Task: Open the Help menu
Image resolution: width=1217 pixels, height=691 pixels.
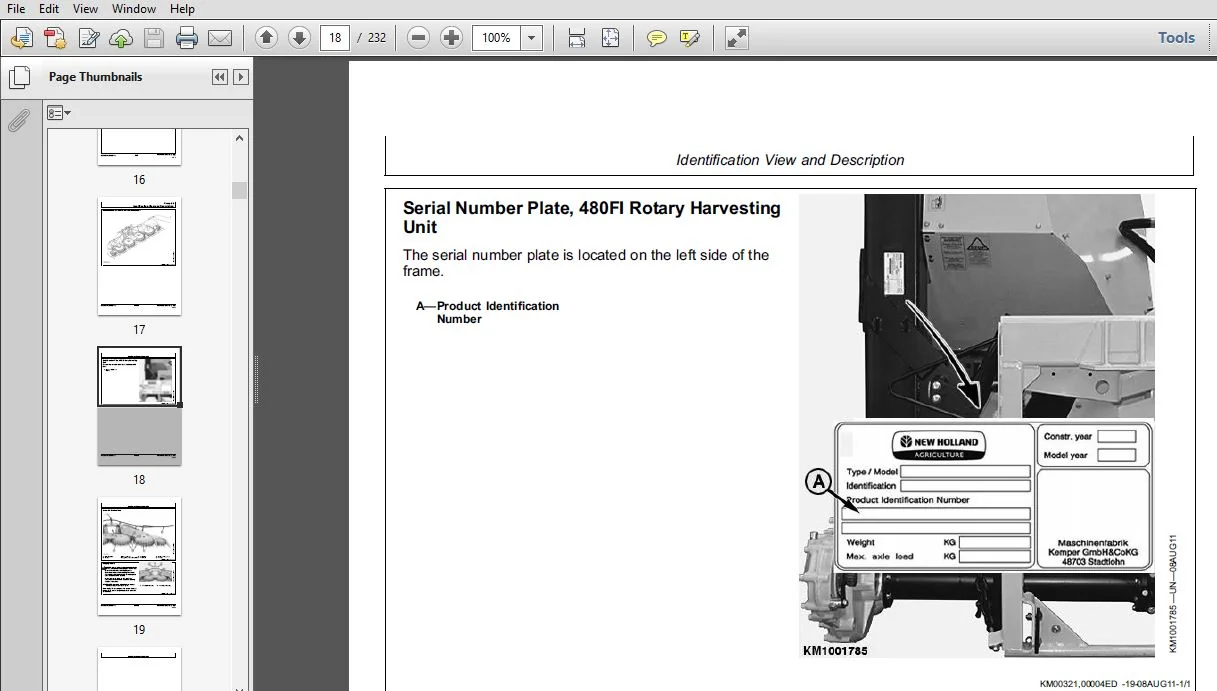Action: click(182, 9)
